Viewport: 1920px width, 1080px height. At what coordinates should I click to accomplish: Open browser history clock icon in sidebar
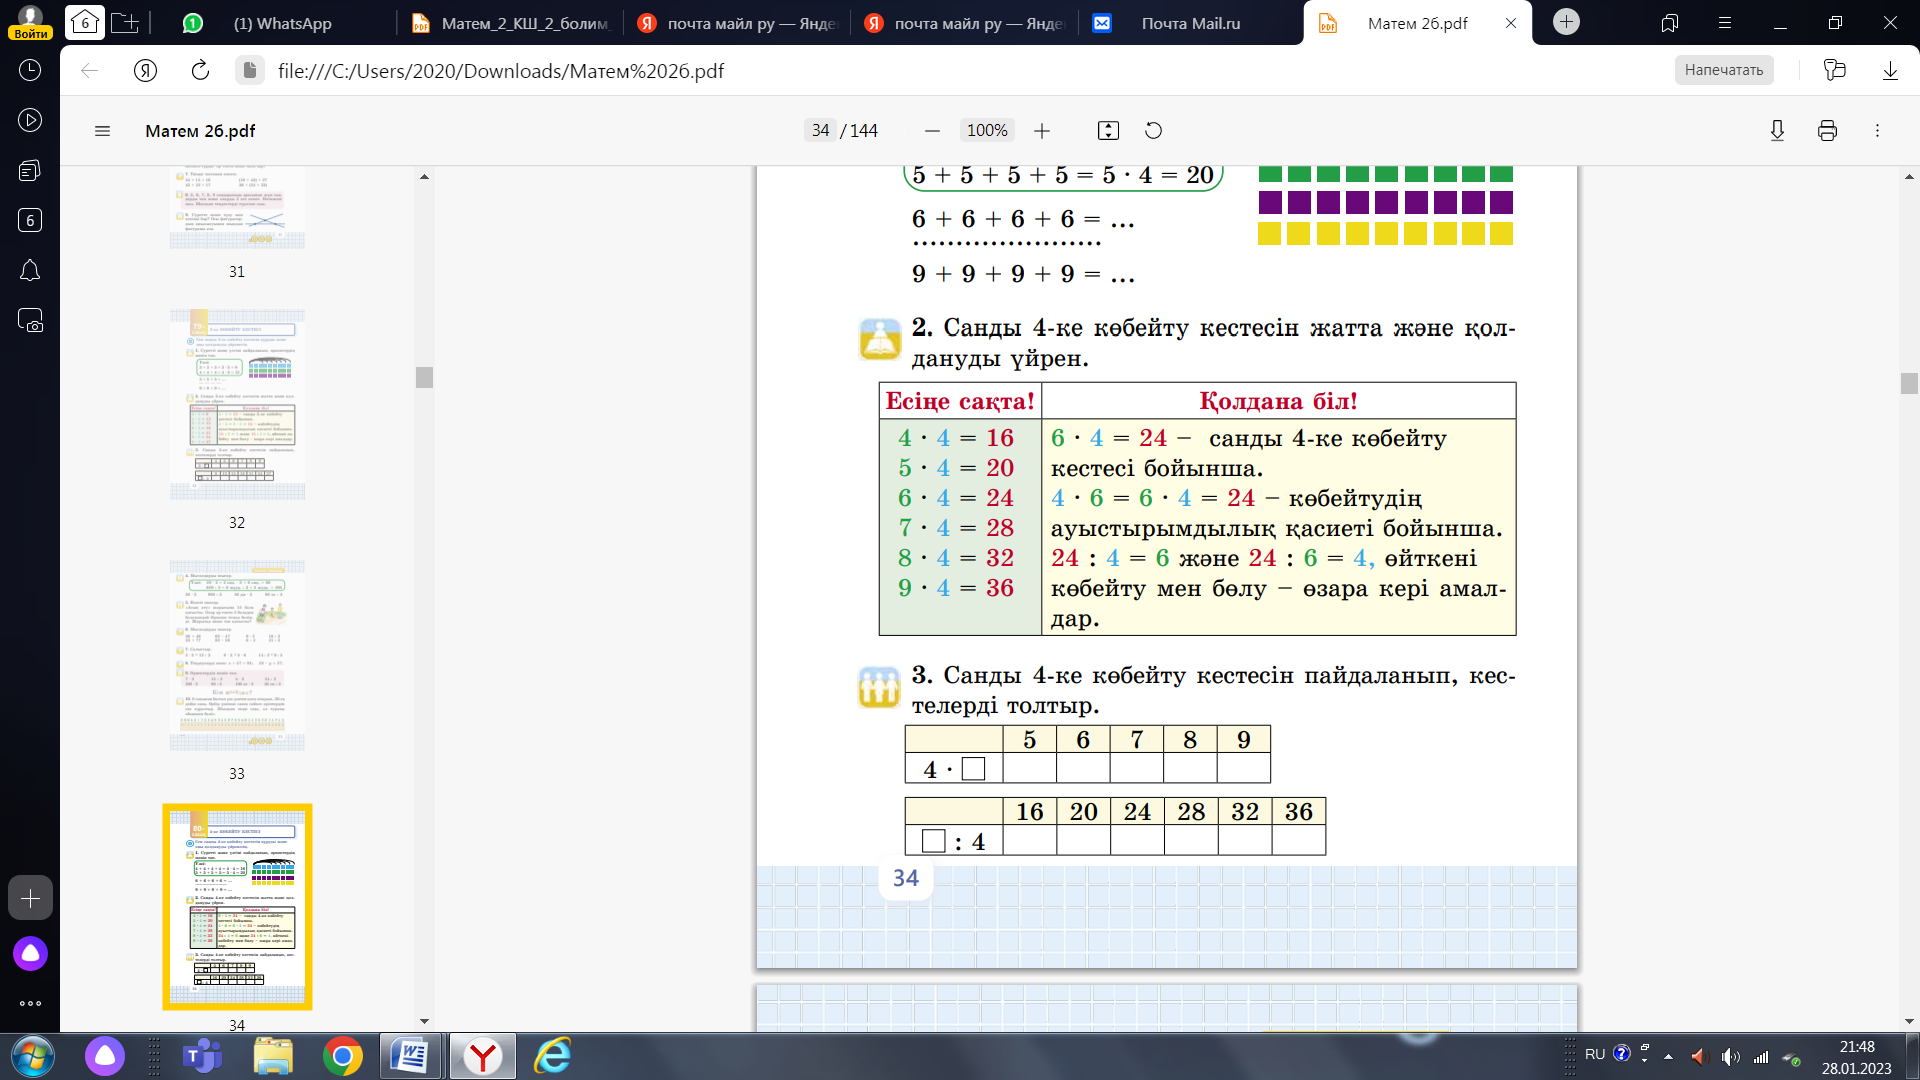click(x=30, y=70)
